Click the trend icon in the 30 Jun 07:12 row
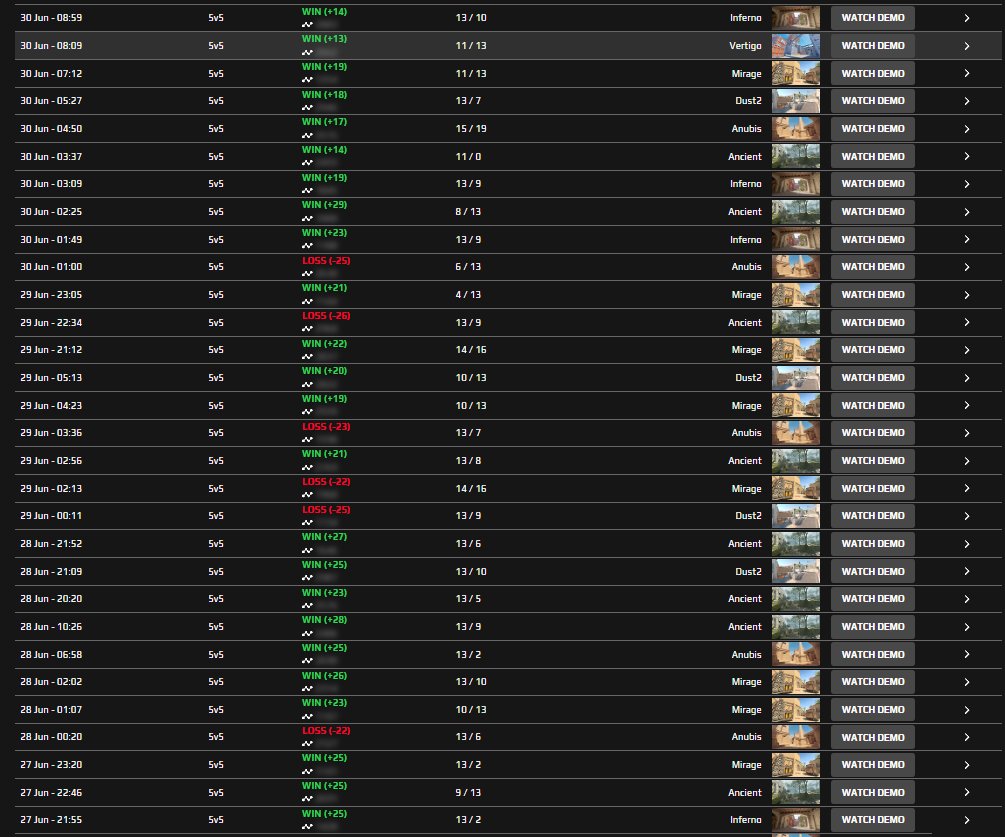Image resolution: width=1005 pixels, height=837 pixels. click(308, 80)
